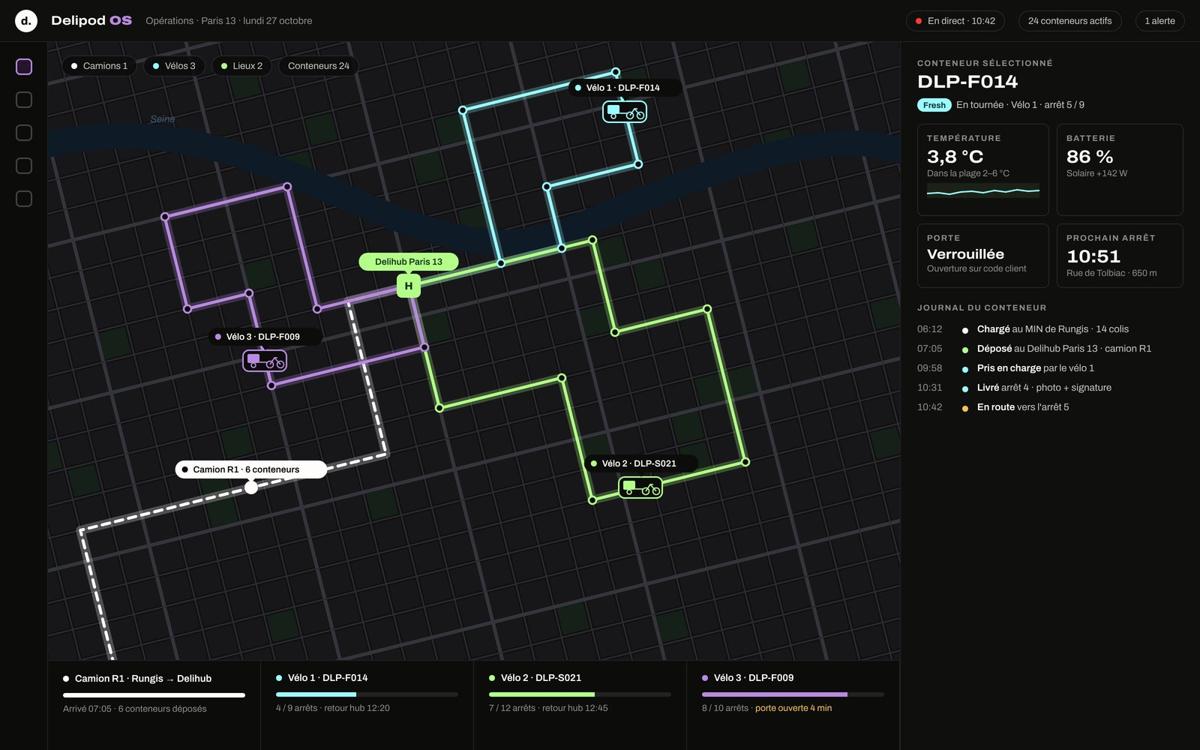
Task: Click the green Vélo 2 cargo bike marker
Action: tap(641, 487)
